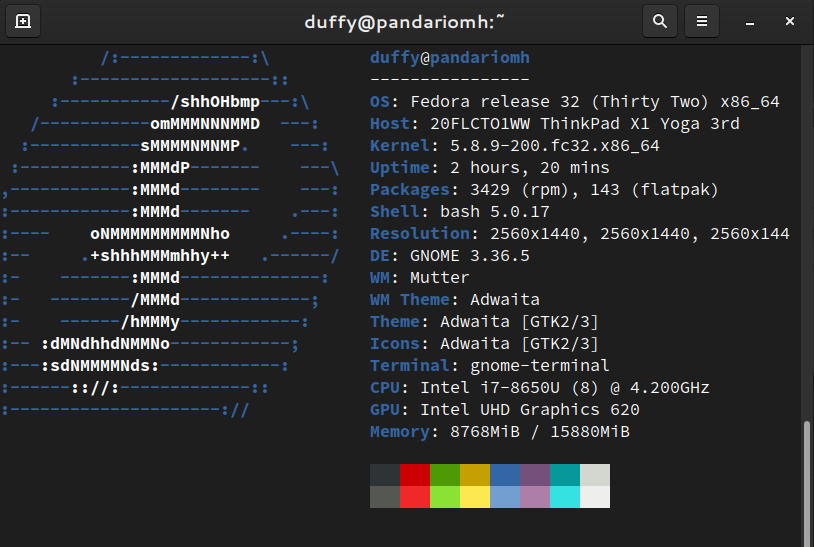Click the Host line ThinkPad X1 Yoga
Screen dimensions: 814x547
(555, 124)
